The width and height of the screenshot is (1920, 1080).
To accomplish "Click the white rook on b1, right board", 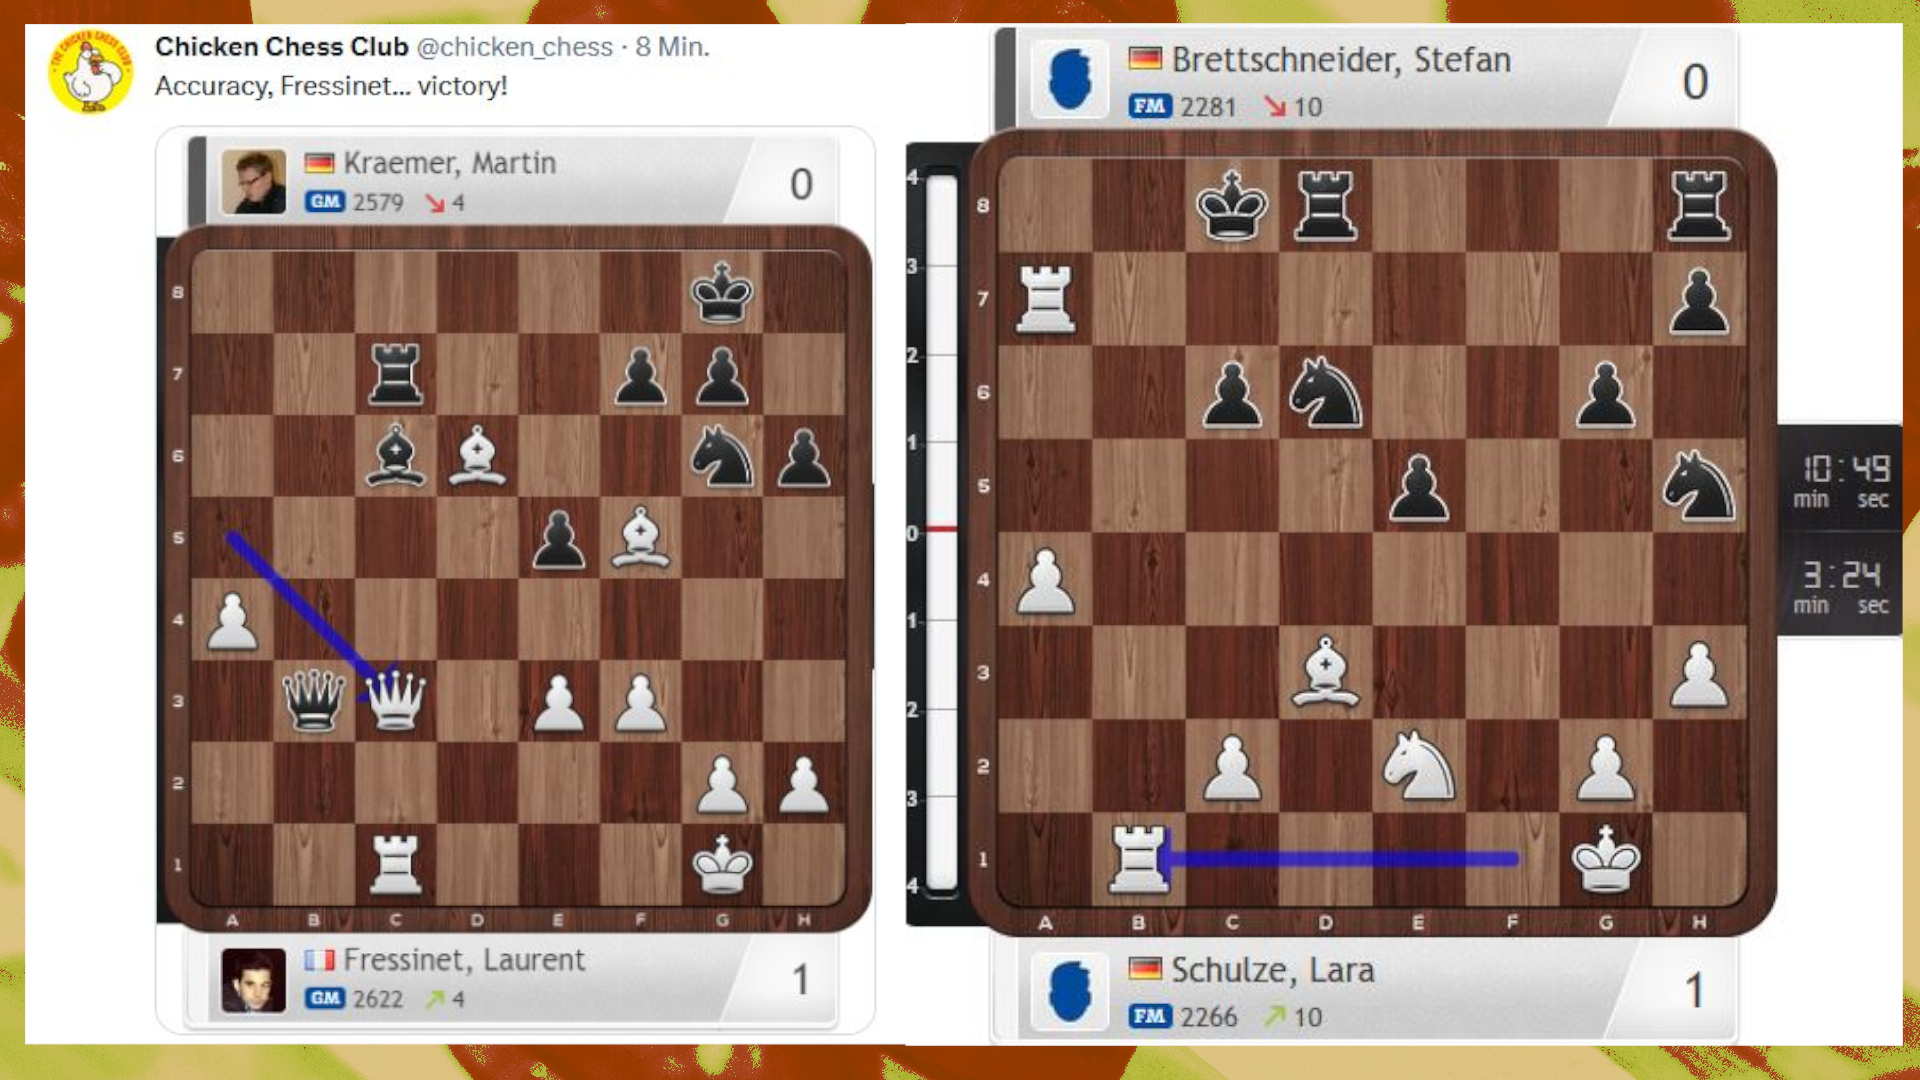I will click(x=1138, y=858).
